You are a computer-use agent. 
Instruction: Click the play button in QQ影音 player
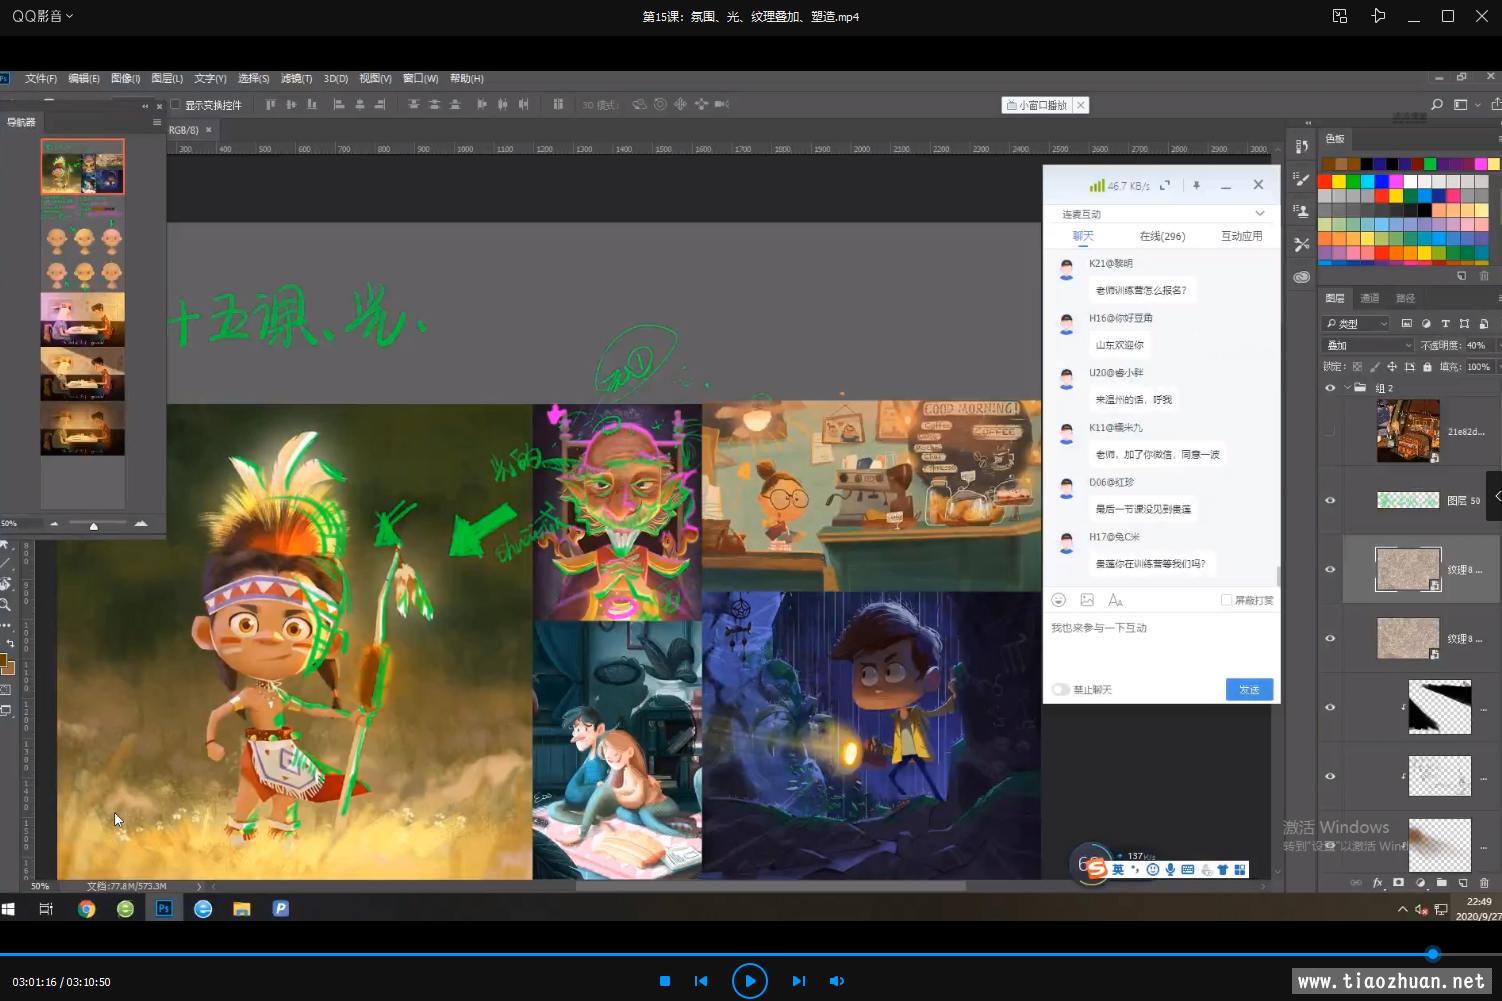tap(749, 981)
